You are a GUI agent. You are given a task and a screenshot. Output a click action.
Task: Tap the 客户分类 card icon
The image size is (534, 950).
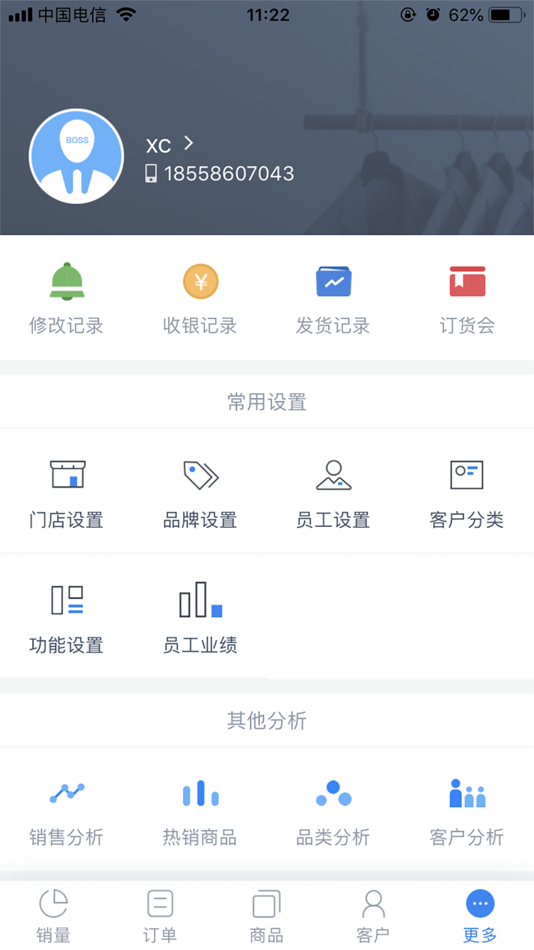pyautogui.click(x=467, y=474)
